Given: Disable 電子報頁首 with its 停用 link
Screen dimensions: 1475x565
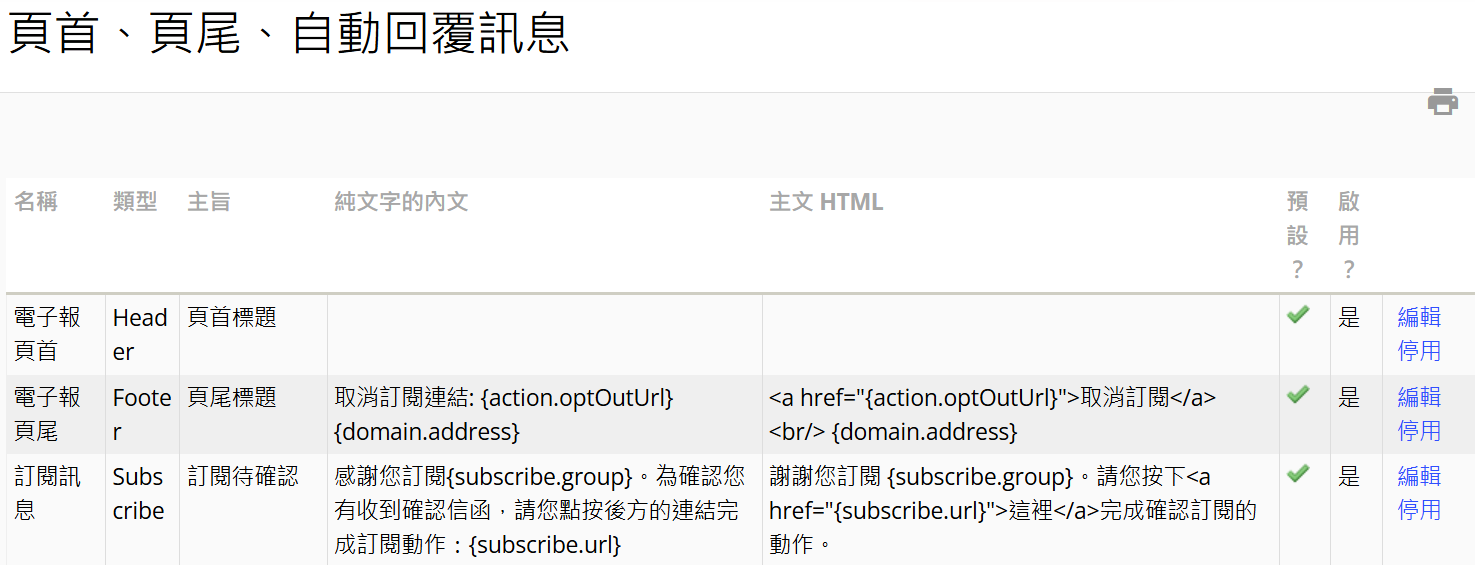Looking at the screenshot, I should pyautogui.click(x=1418, y=351).
